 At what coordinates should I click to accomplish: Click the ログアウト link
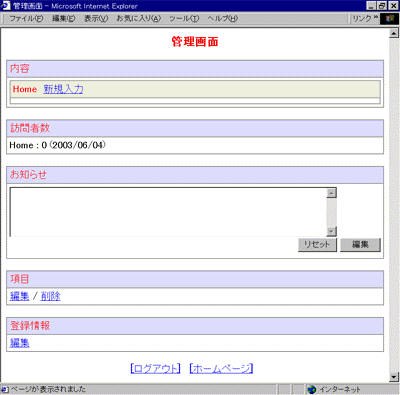click(x=155, y=368)
